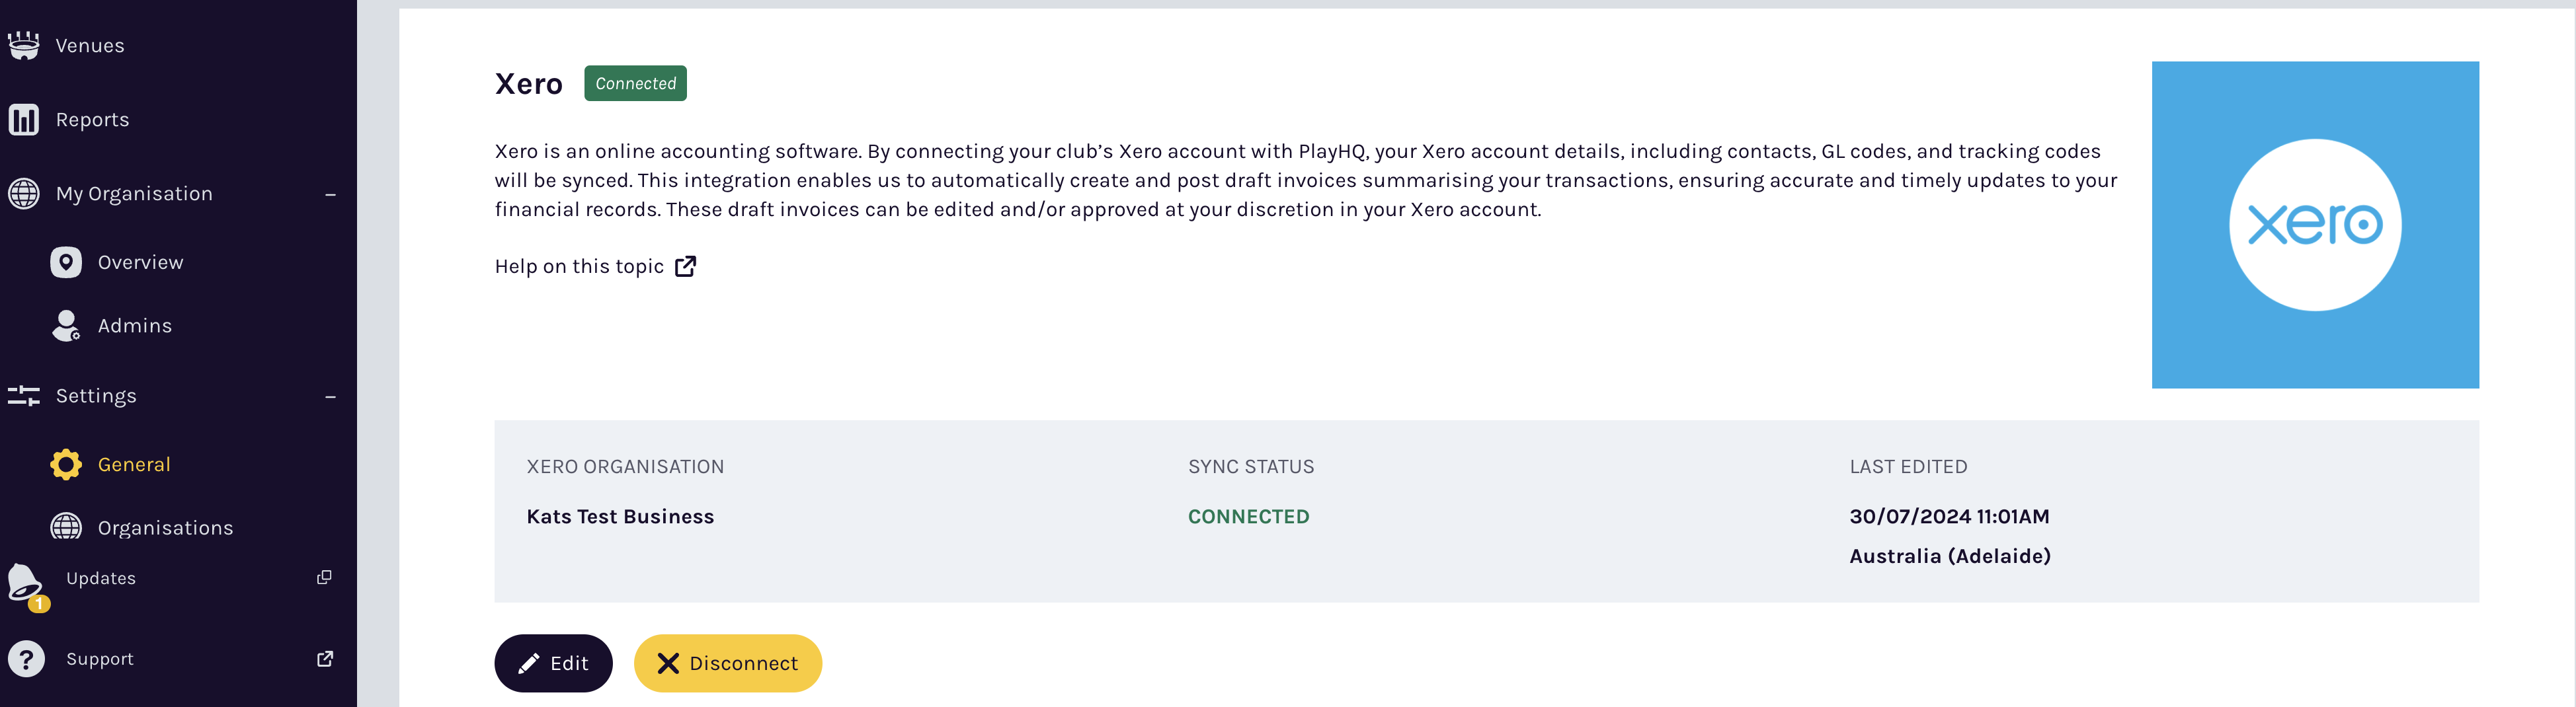Viewport: 2576px width, 707px height.
Task: Click the Xero logo image
Action: (x=2315, y=224)
